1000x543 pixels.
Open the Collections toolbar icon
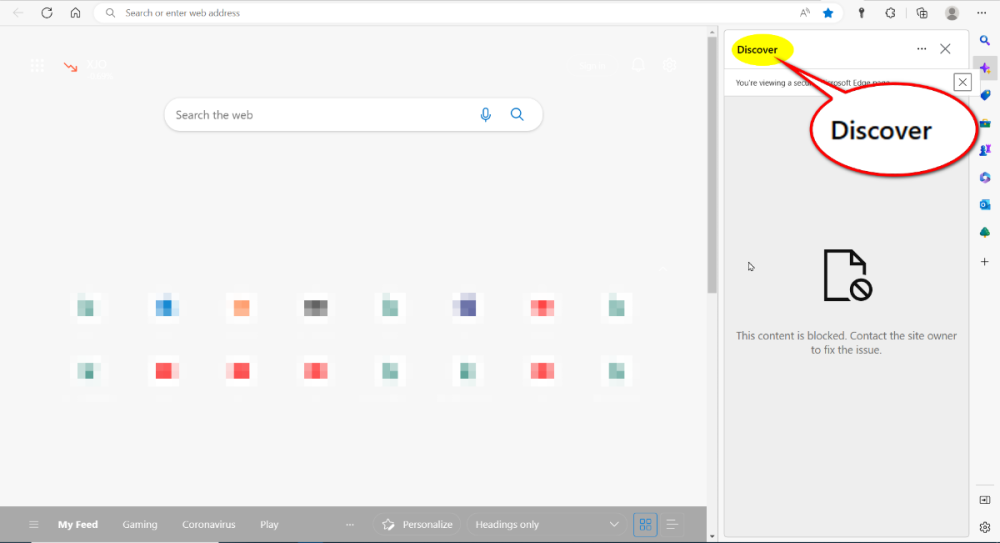click(x=922, y=13)
